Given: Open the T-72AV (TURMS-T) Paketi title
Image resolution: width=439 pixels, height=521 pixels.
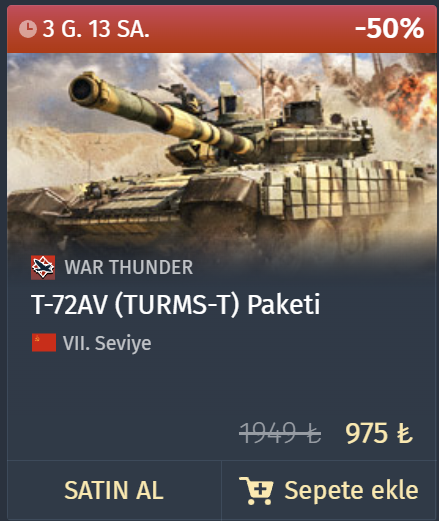Looking at the screenshot, I should coord(176,304).
